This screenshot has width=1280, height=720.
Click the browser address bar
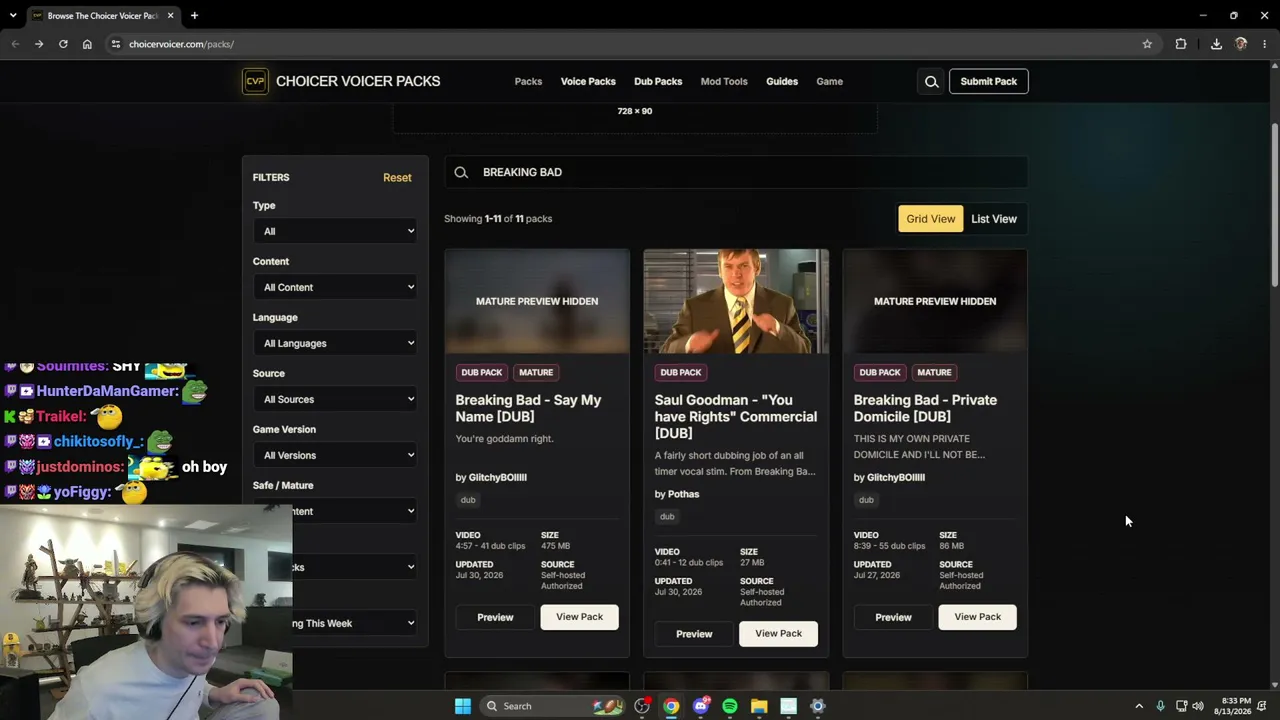pos(630,44)
